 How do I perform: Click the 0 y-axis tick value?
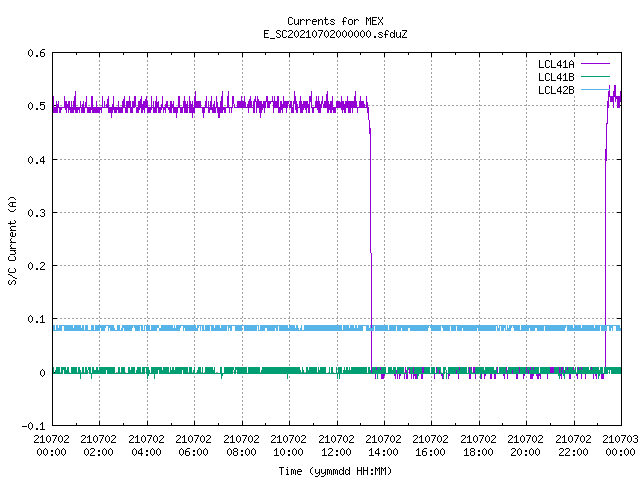pyautogui.click(x=42, y=373)
